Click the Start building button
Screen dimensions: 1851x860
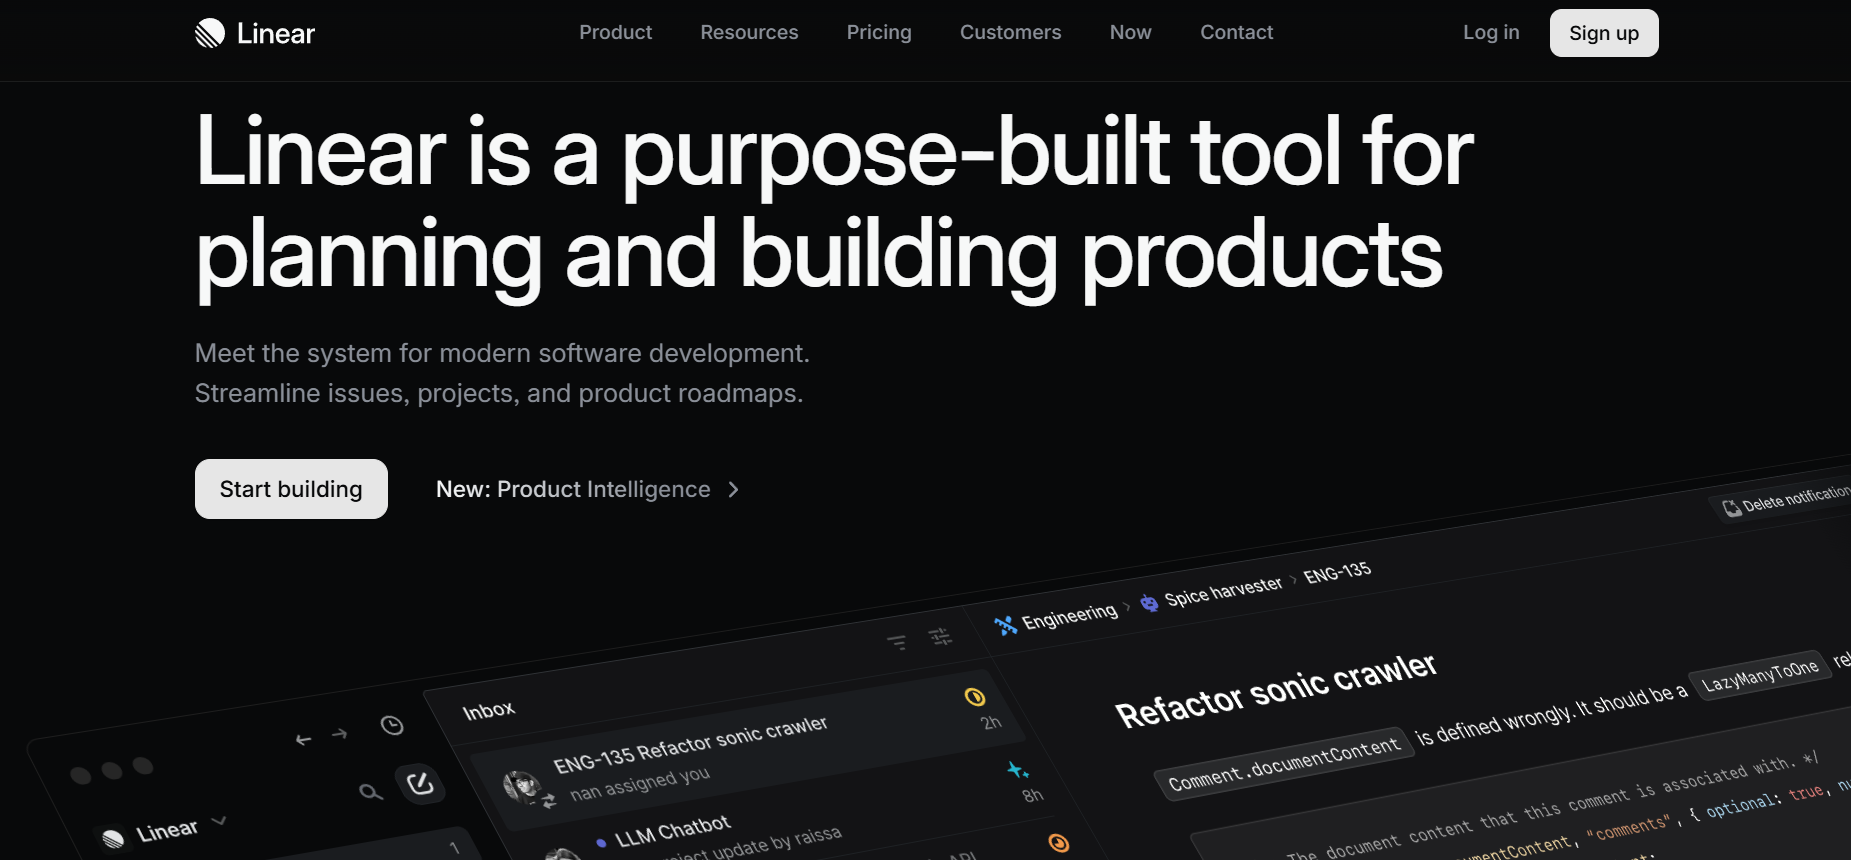291,489
